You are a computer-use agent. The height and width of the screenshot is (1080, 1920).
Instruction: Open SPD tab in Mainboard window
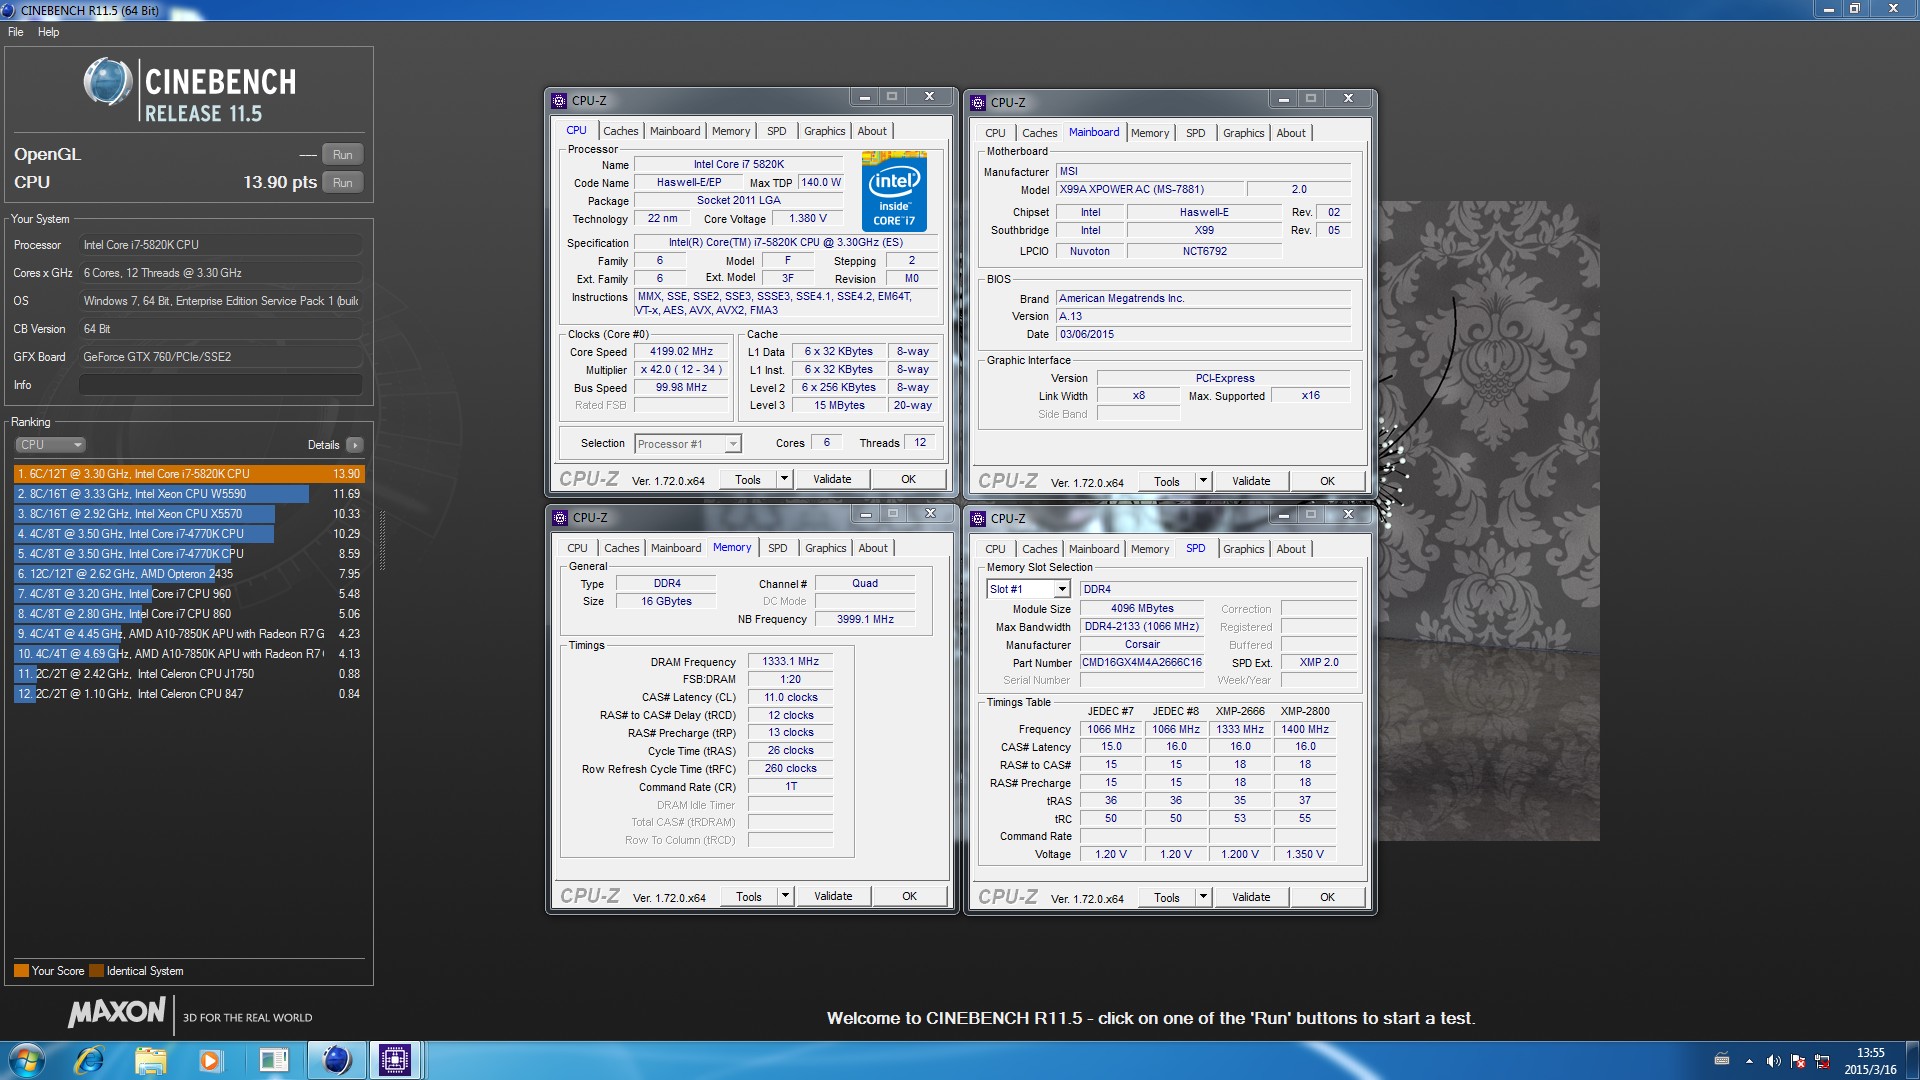[x=1195, y=133]
